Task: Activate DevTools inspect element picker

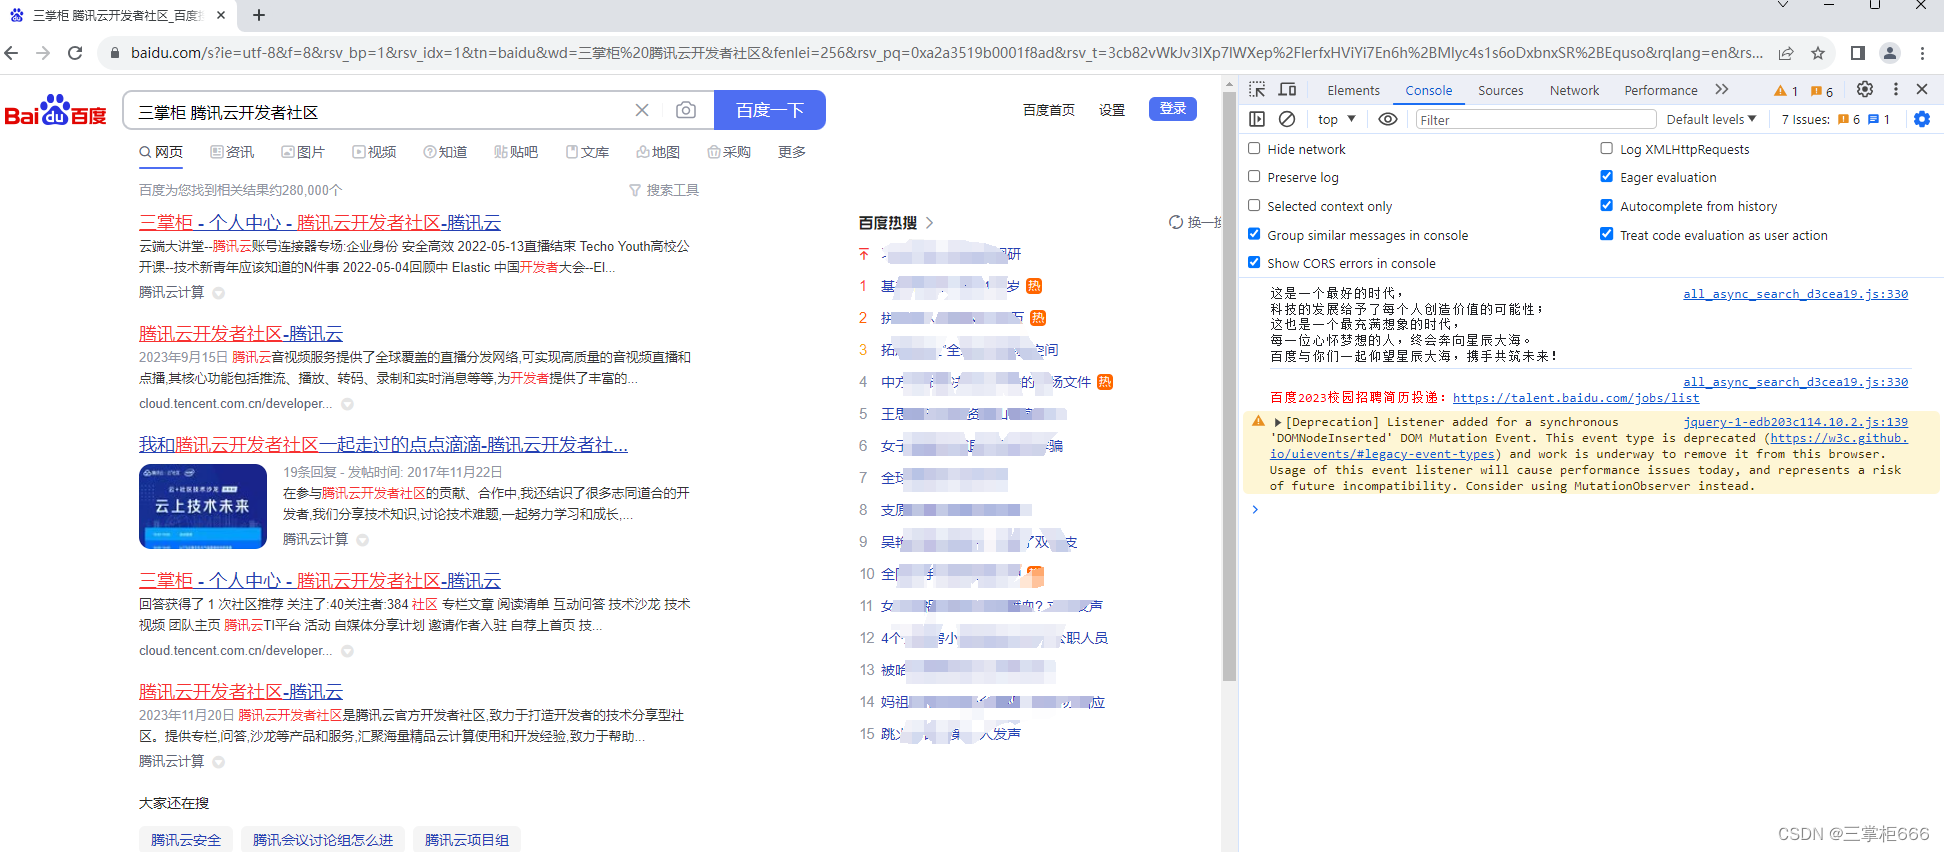Action: 1257,89
